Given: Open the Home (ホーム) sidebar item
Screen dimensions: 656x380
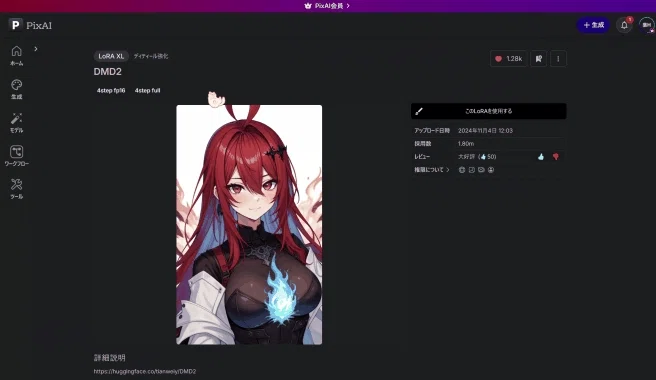Looking at the screenshot, I should pos(16,55).
